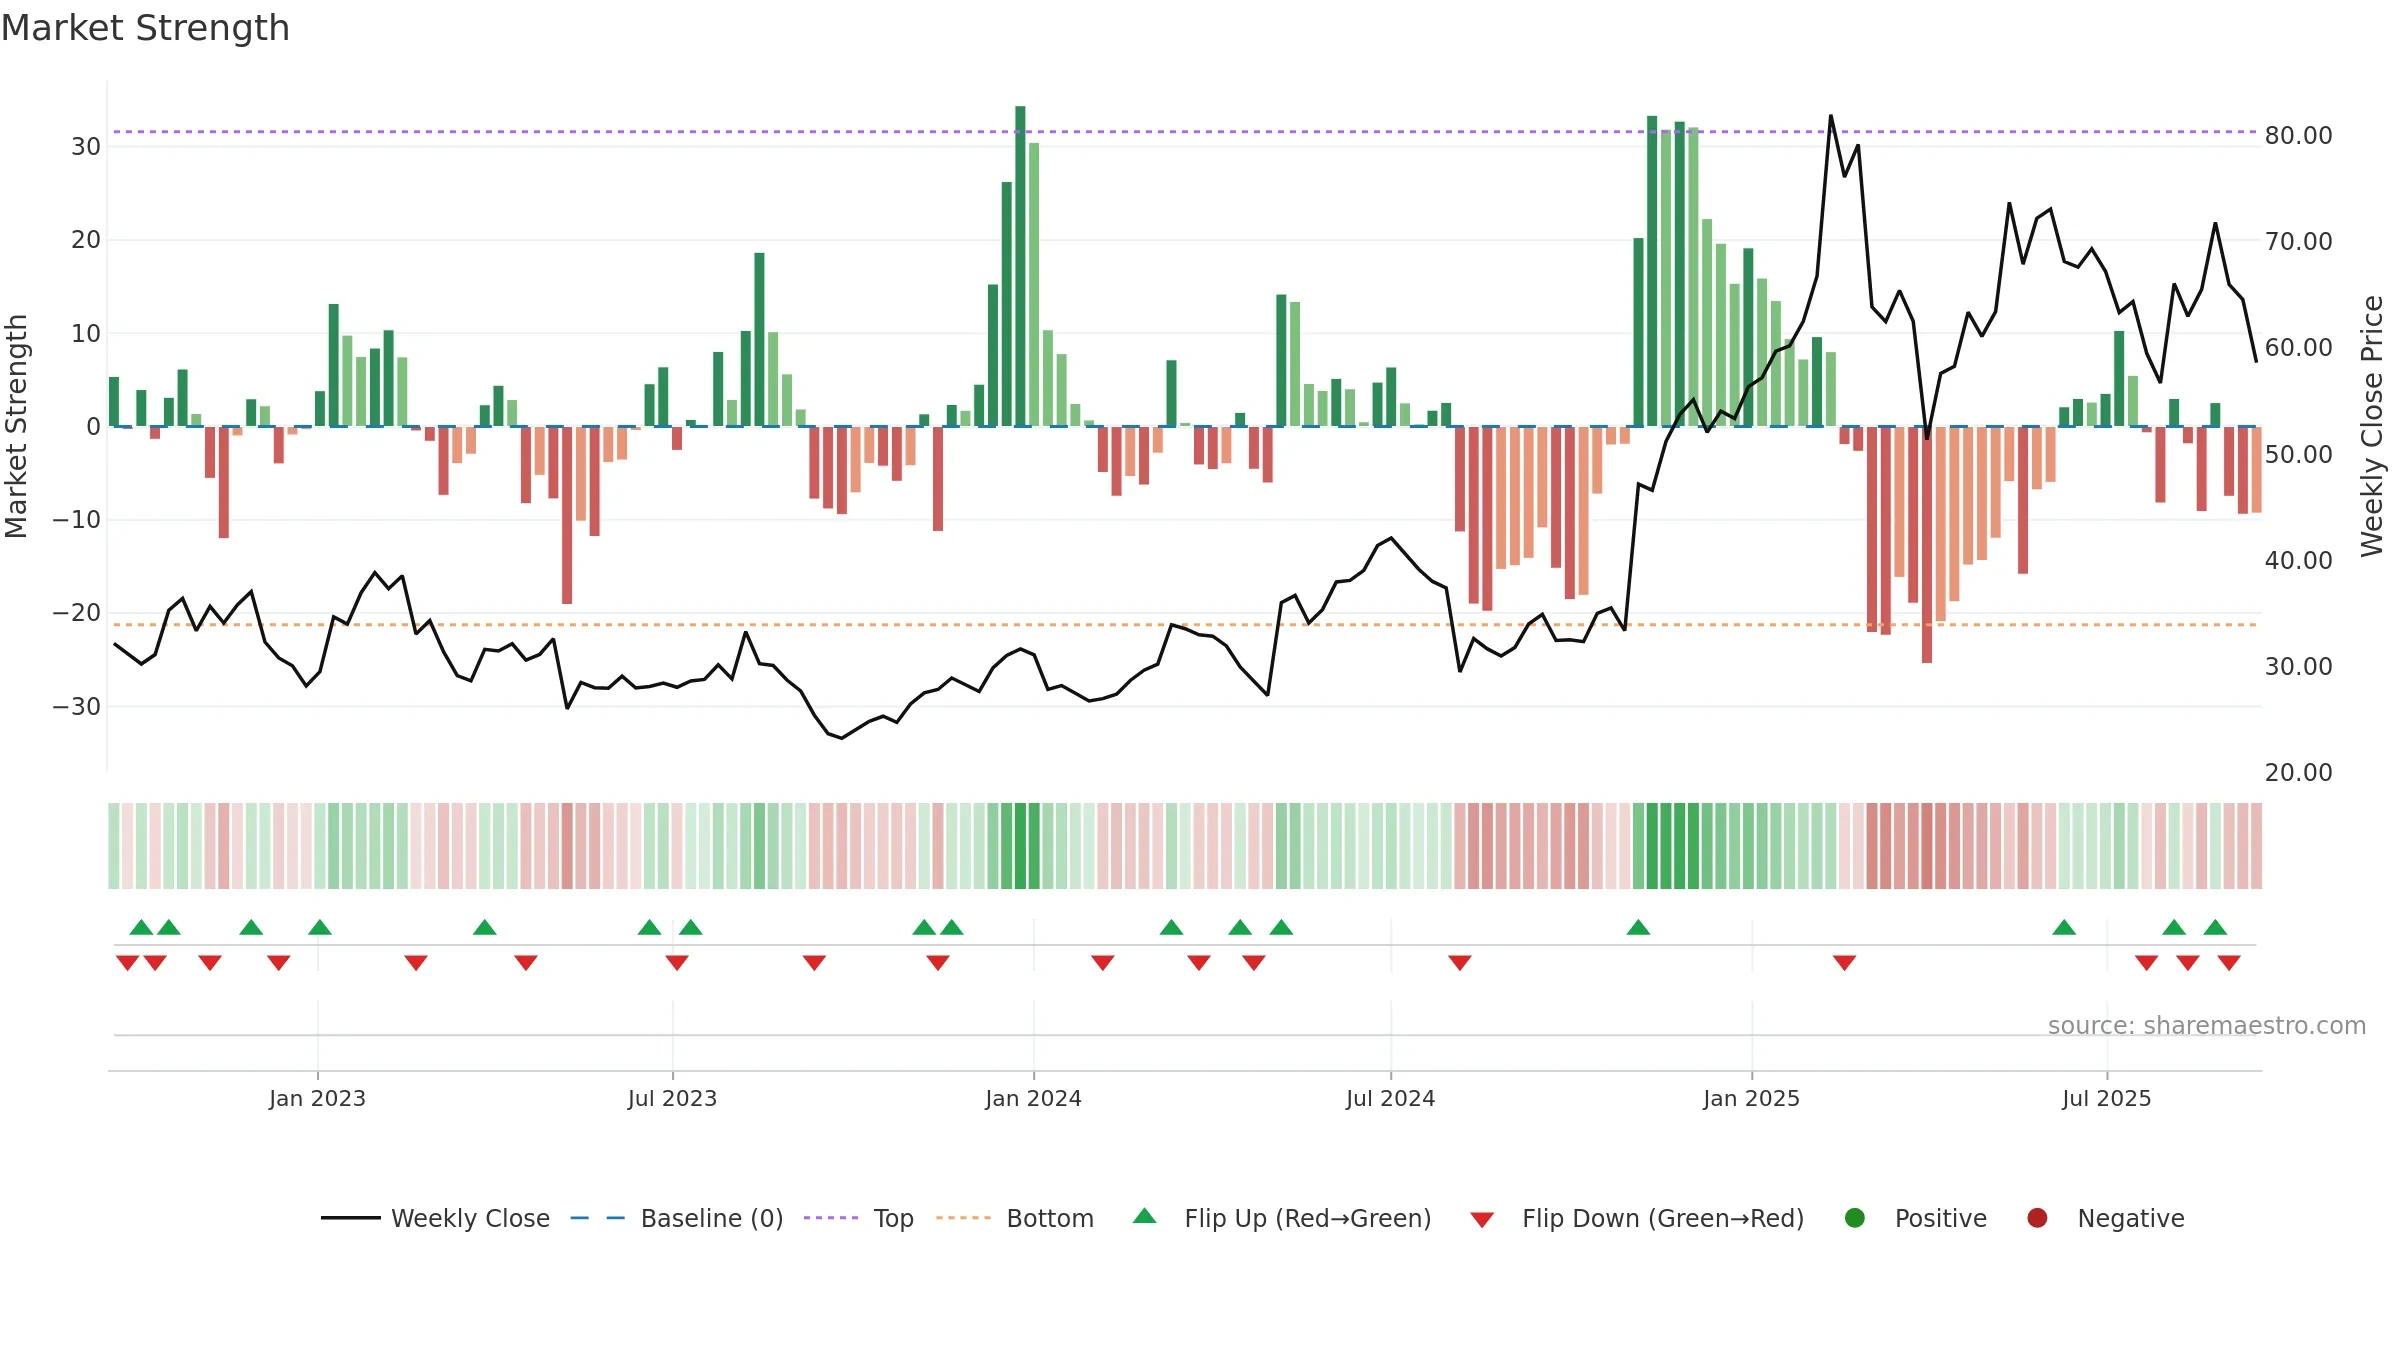Click the 'Jul 2024' x-axis label
Screen dimensions: 2400x1350
click(1390, 1099)
